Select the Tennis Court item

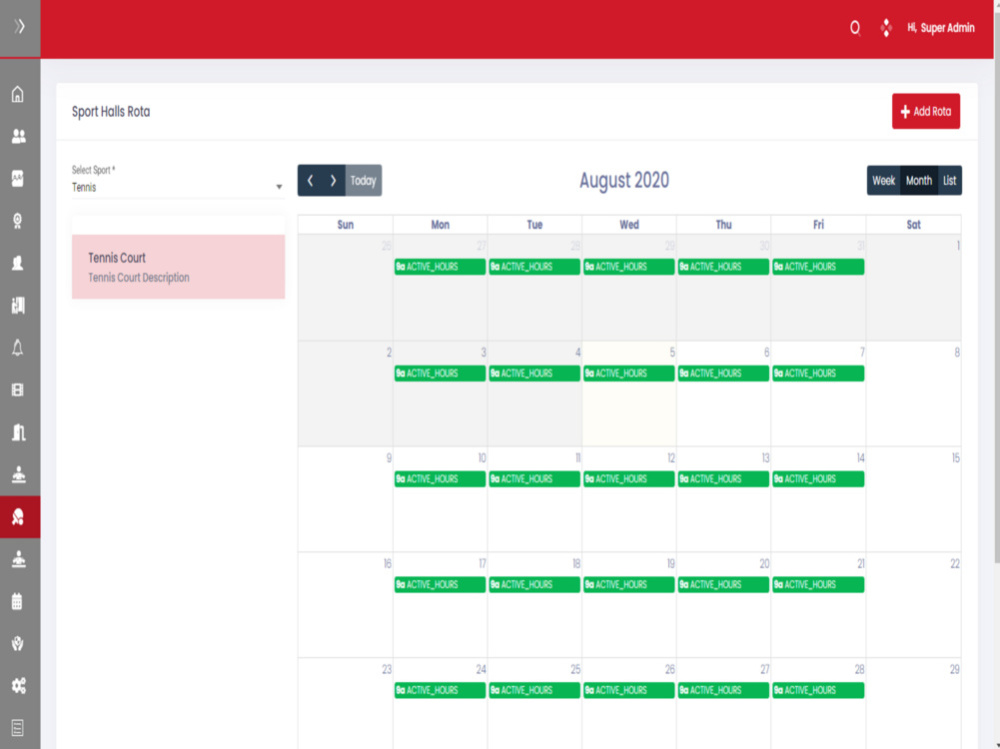177,267
